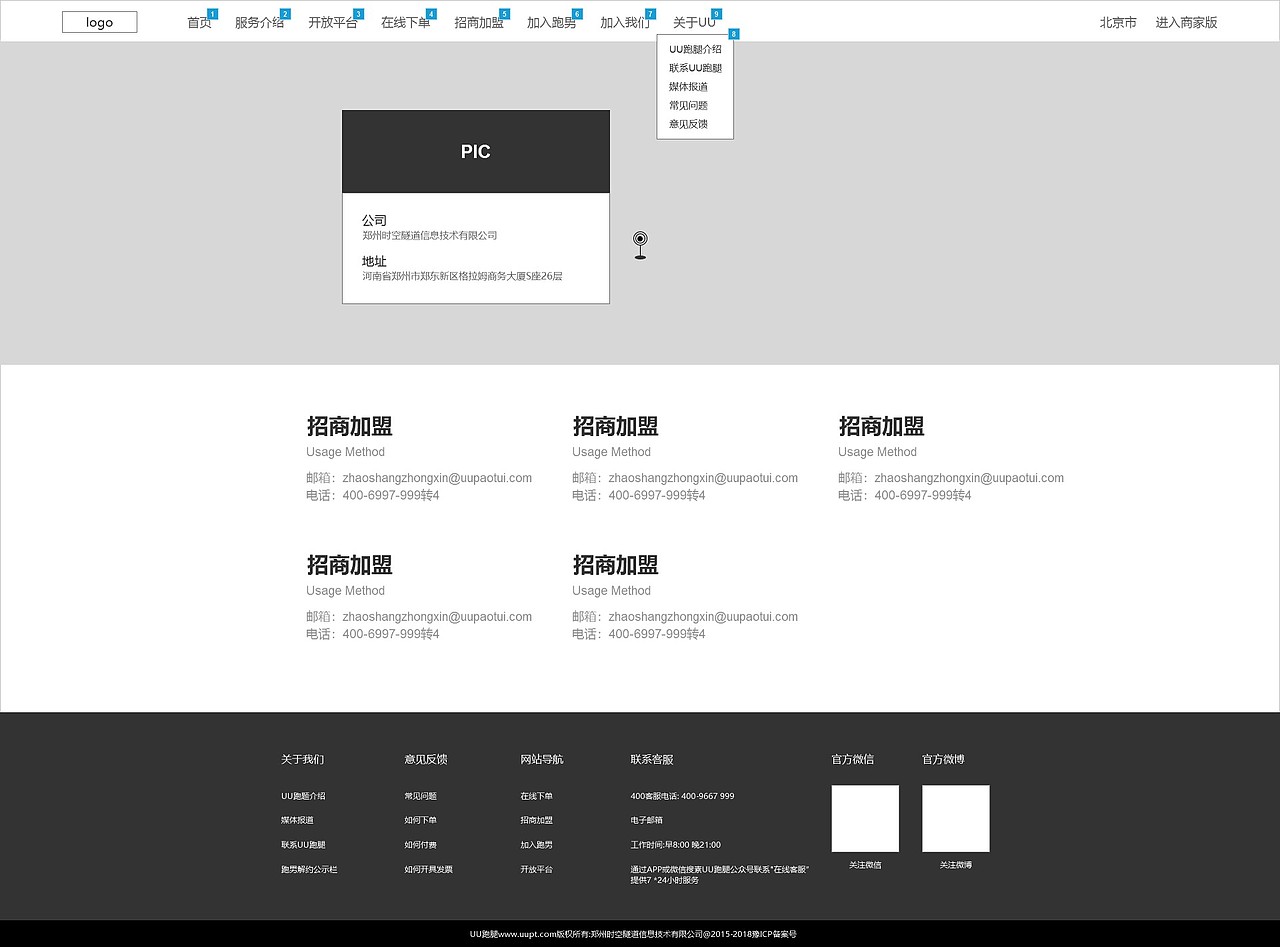Click the 关于我们 footer heading
This screenshot has height=947, width=1280.
[302, 759]
